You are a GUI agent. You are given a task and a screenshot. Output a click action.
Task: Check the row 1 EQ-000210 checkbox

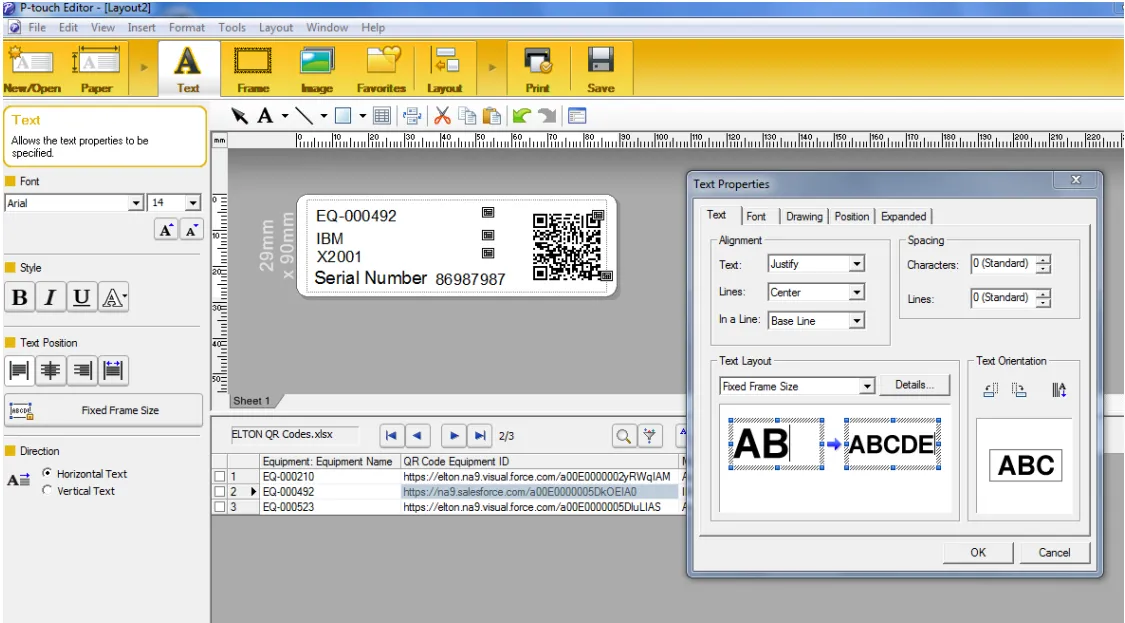220,477
